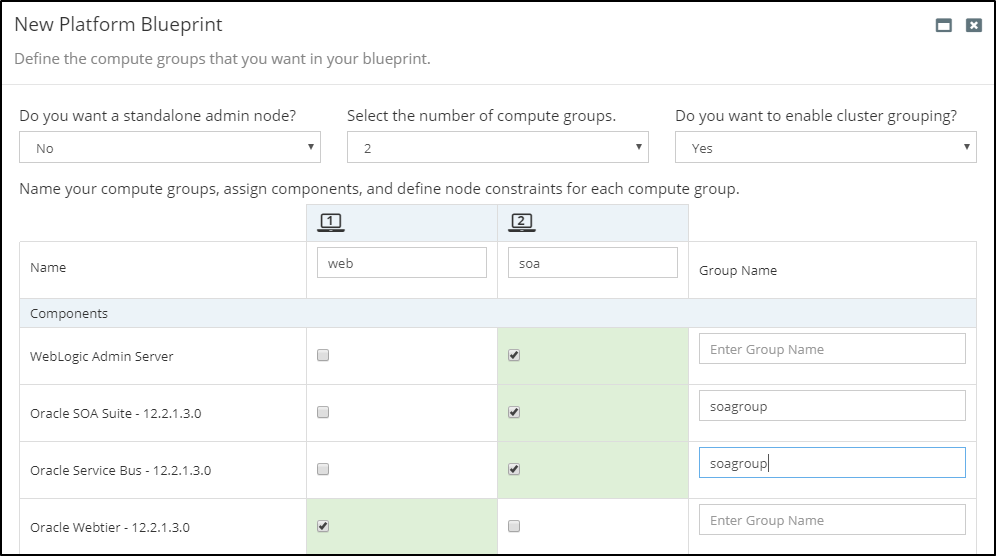Open the enable cluster grouping dropdown
The height and width of the screenshot is (556, 996).
tap(825, 148)
